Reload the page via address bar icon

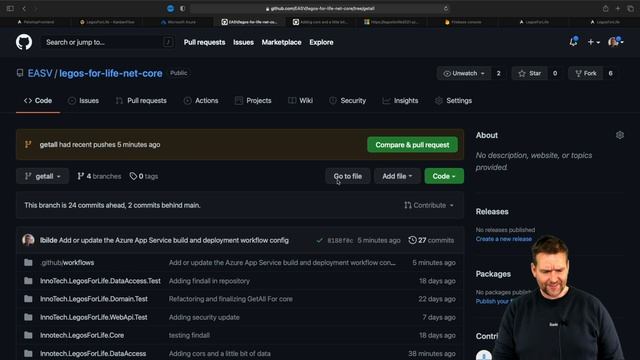446,9
